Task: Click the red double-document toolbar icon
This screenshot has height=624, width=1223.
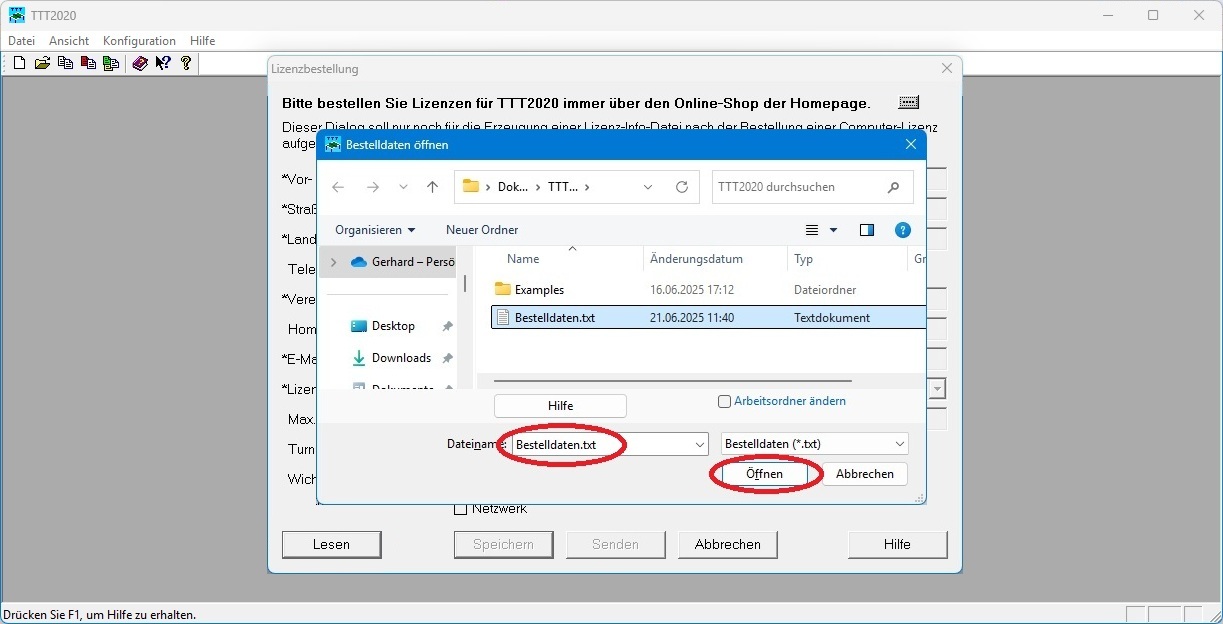Action: pos(88,63)
